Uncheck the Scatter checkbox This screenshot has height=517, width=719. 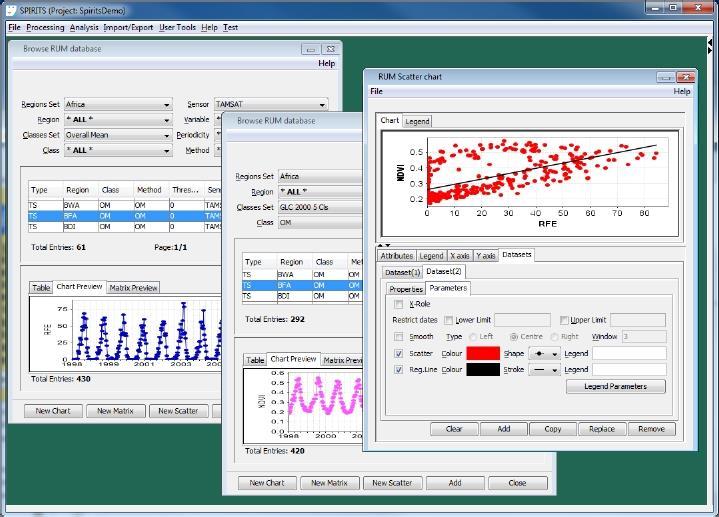[398, 354]
